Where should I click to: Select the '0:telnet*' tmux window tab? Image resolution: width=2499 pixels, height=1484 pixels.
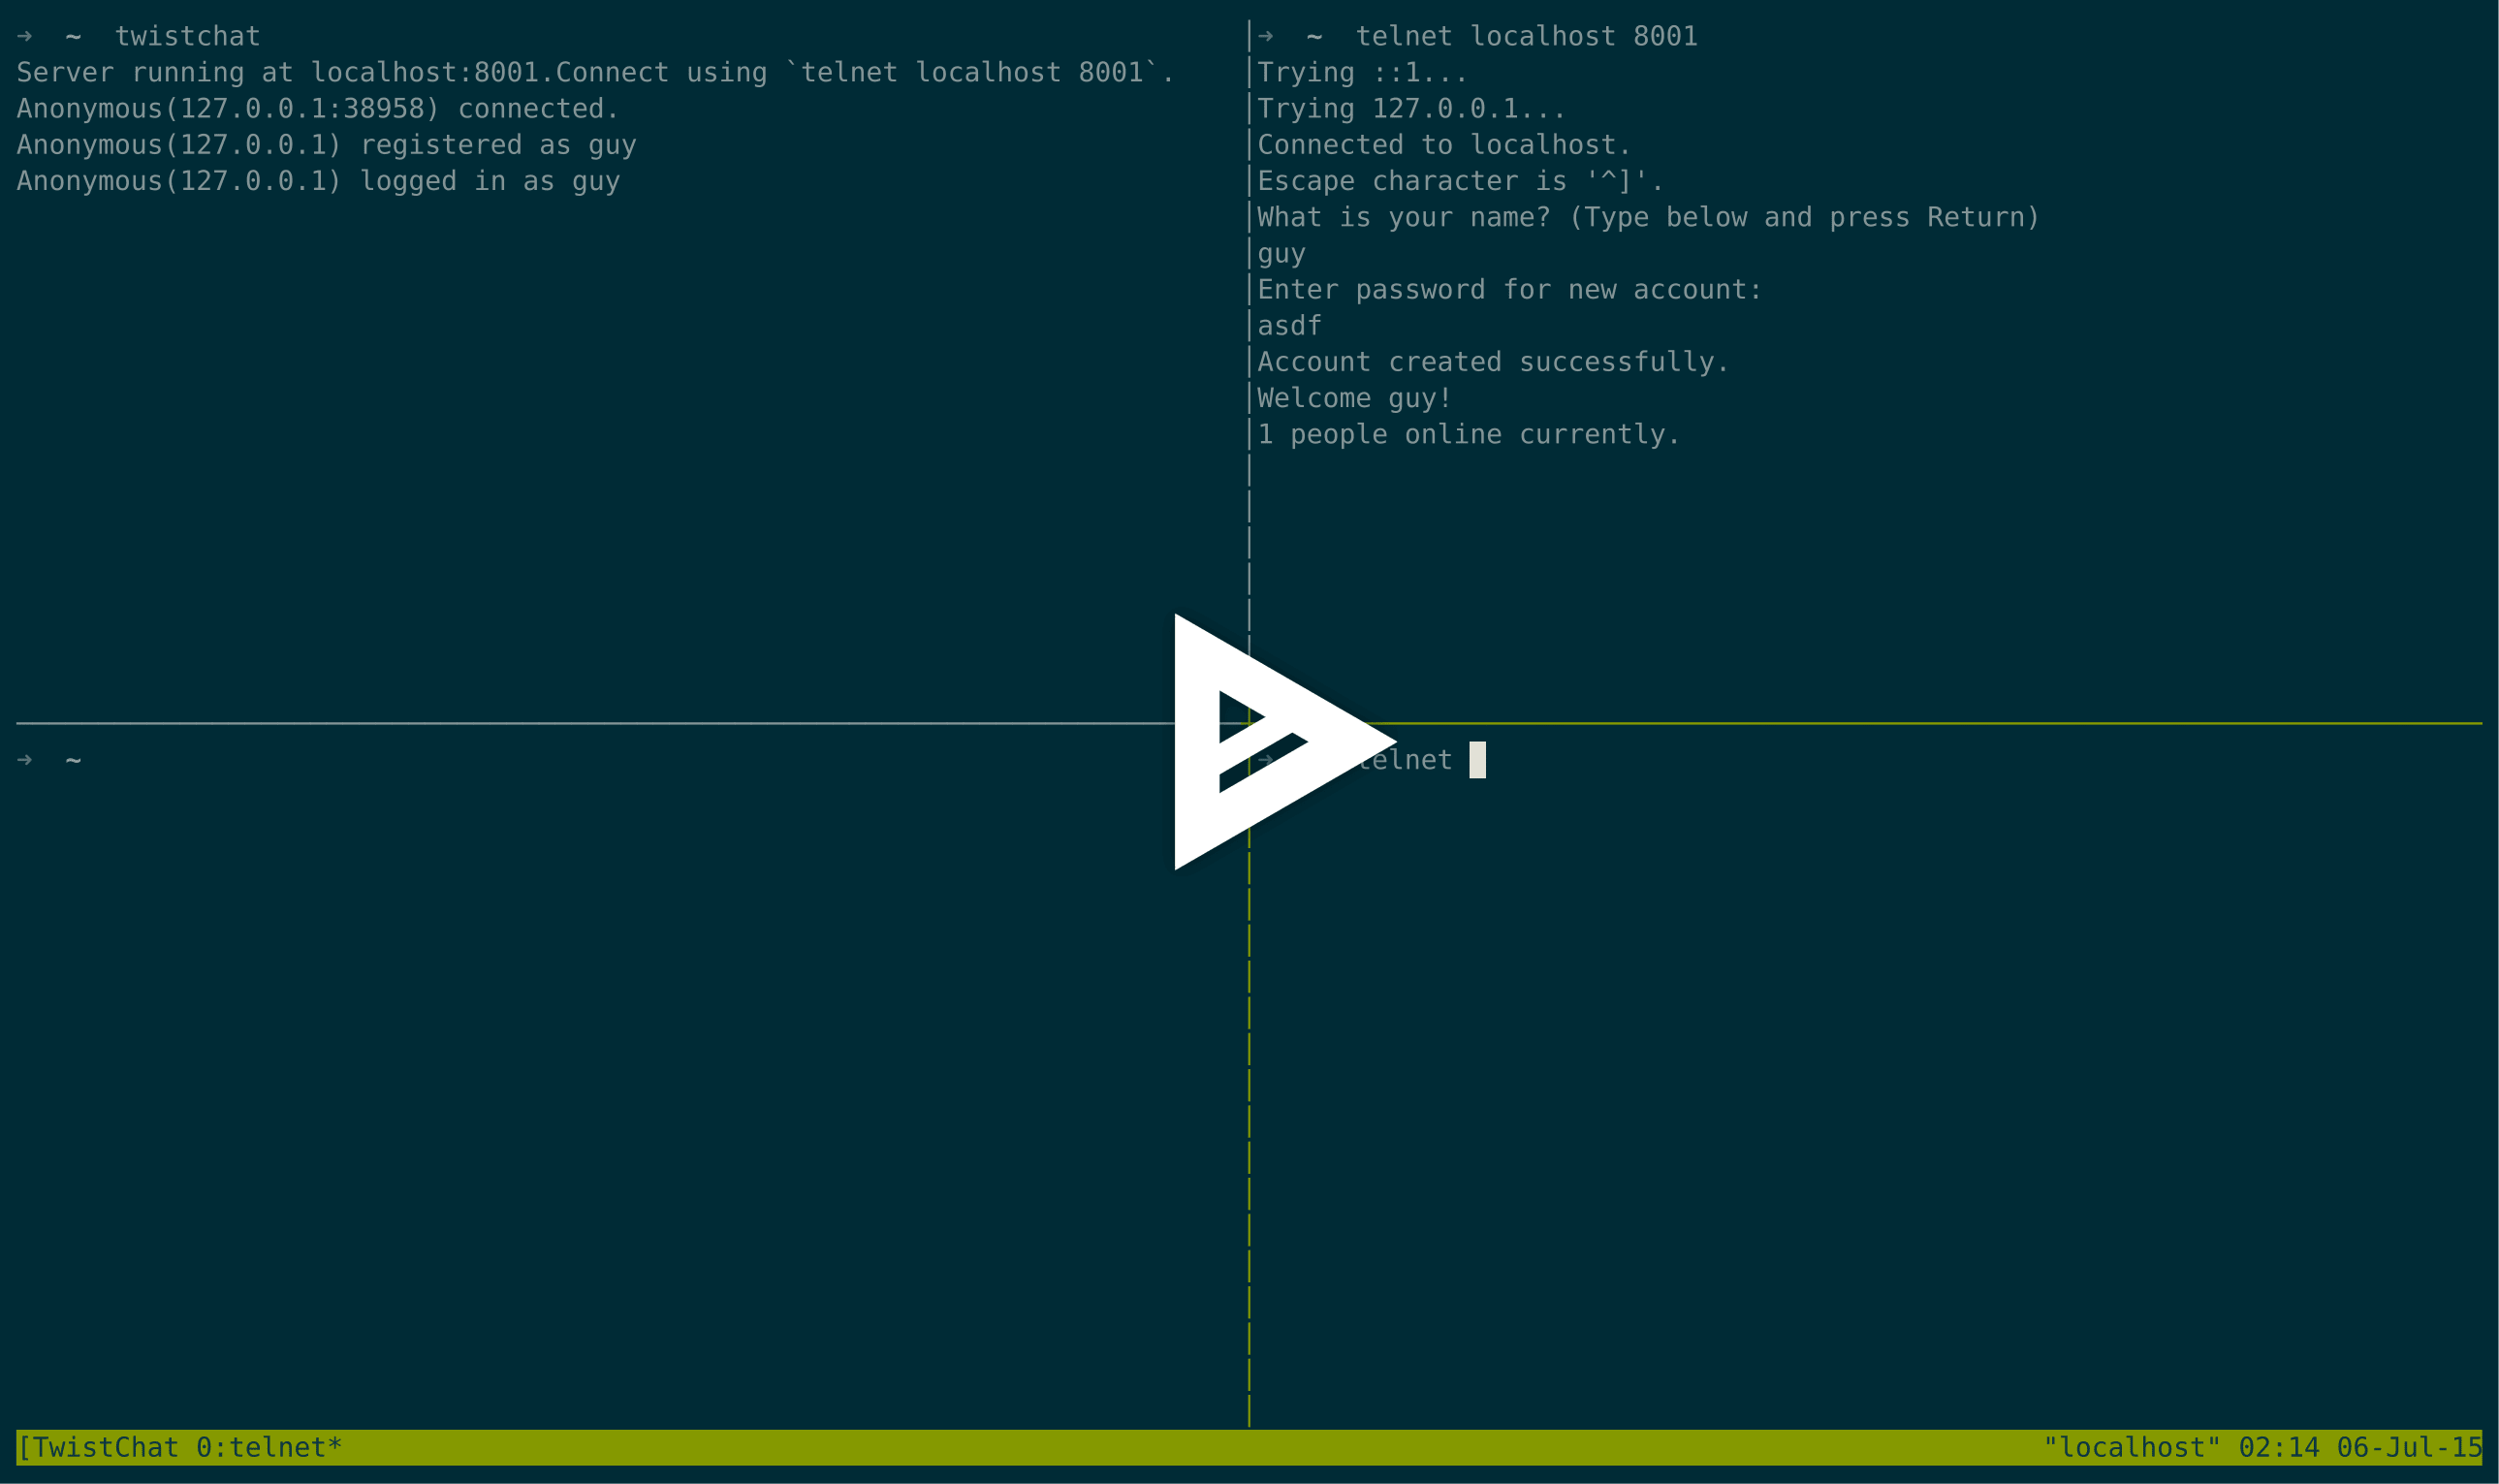pyautogui.click(x=269, y=1447)
